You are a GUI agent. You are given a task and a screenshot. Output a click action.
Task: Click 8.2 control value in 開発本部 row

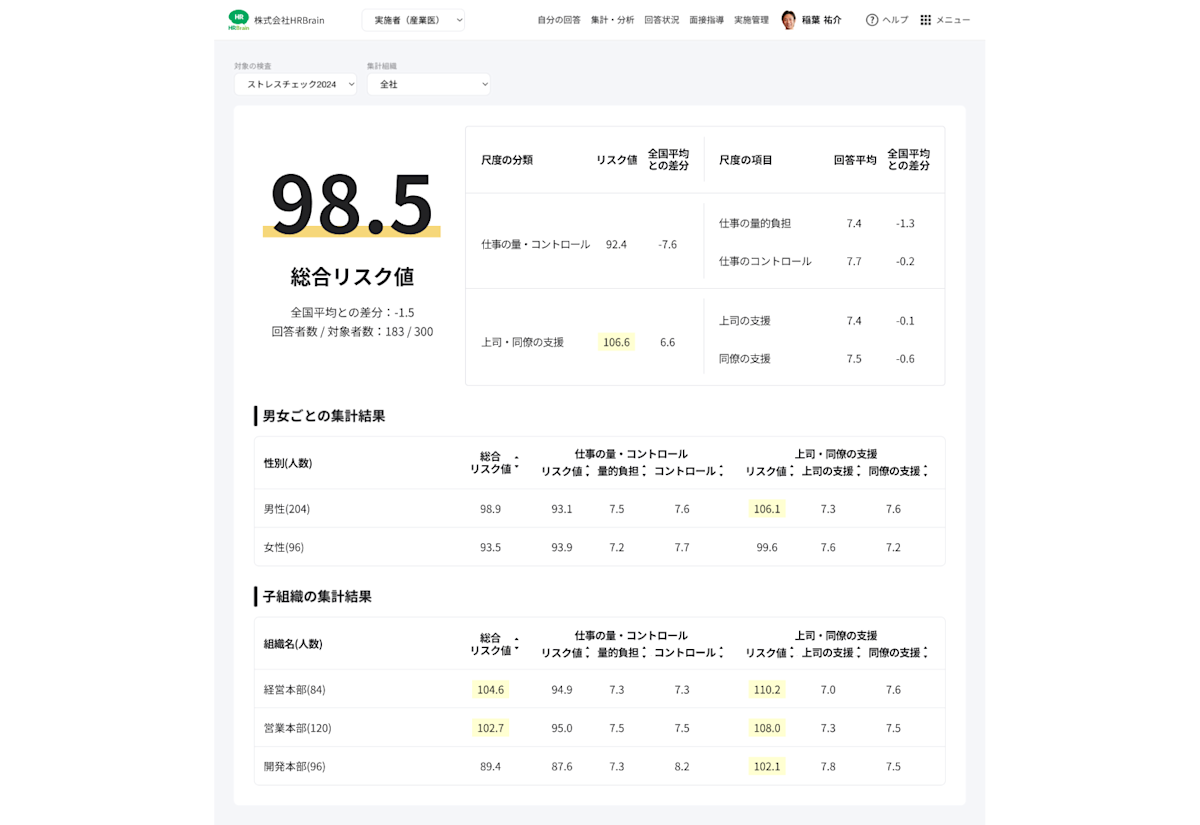pyautogui.click(x=682, y=766)
